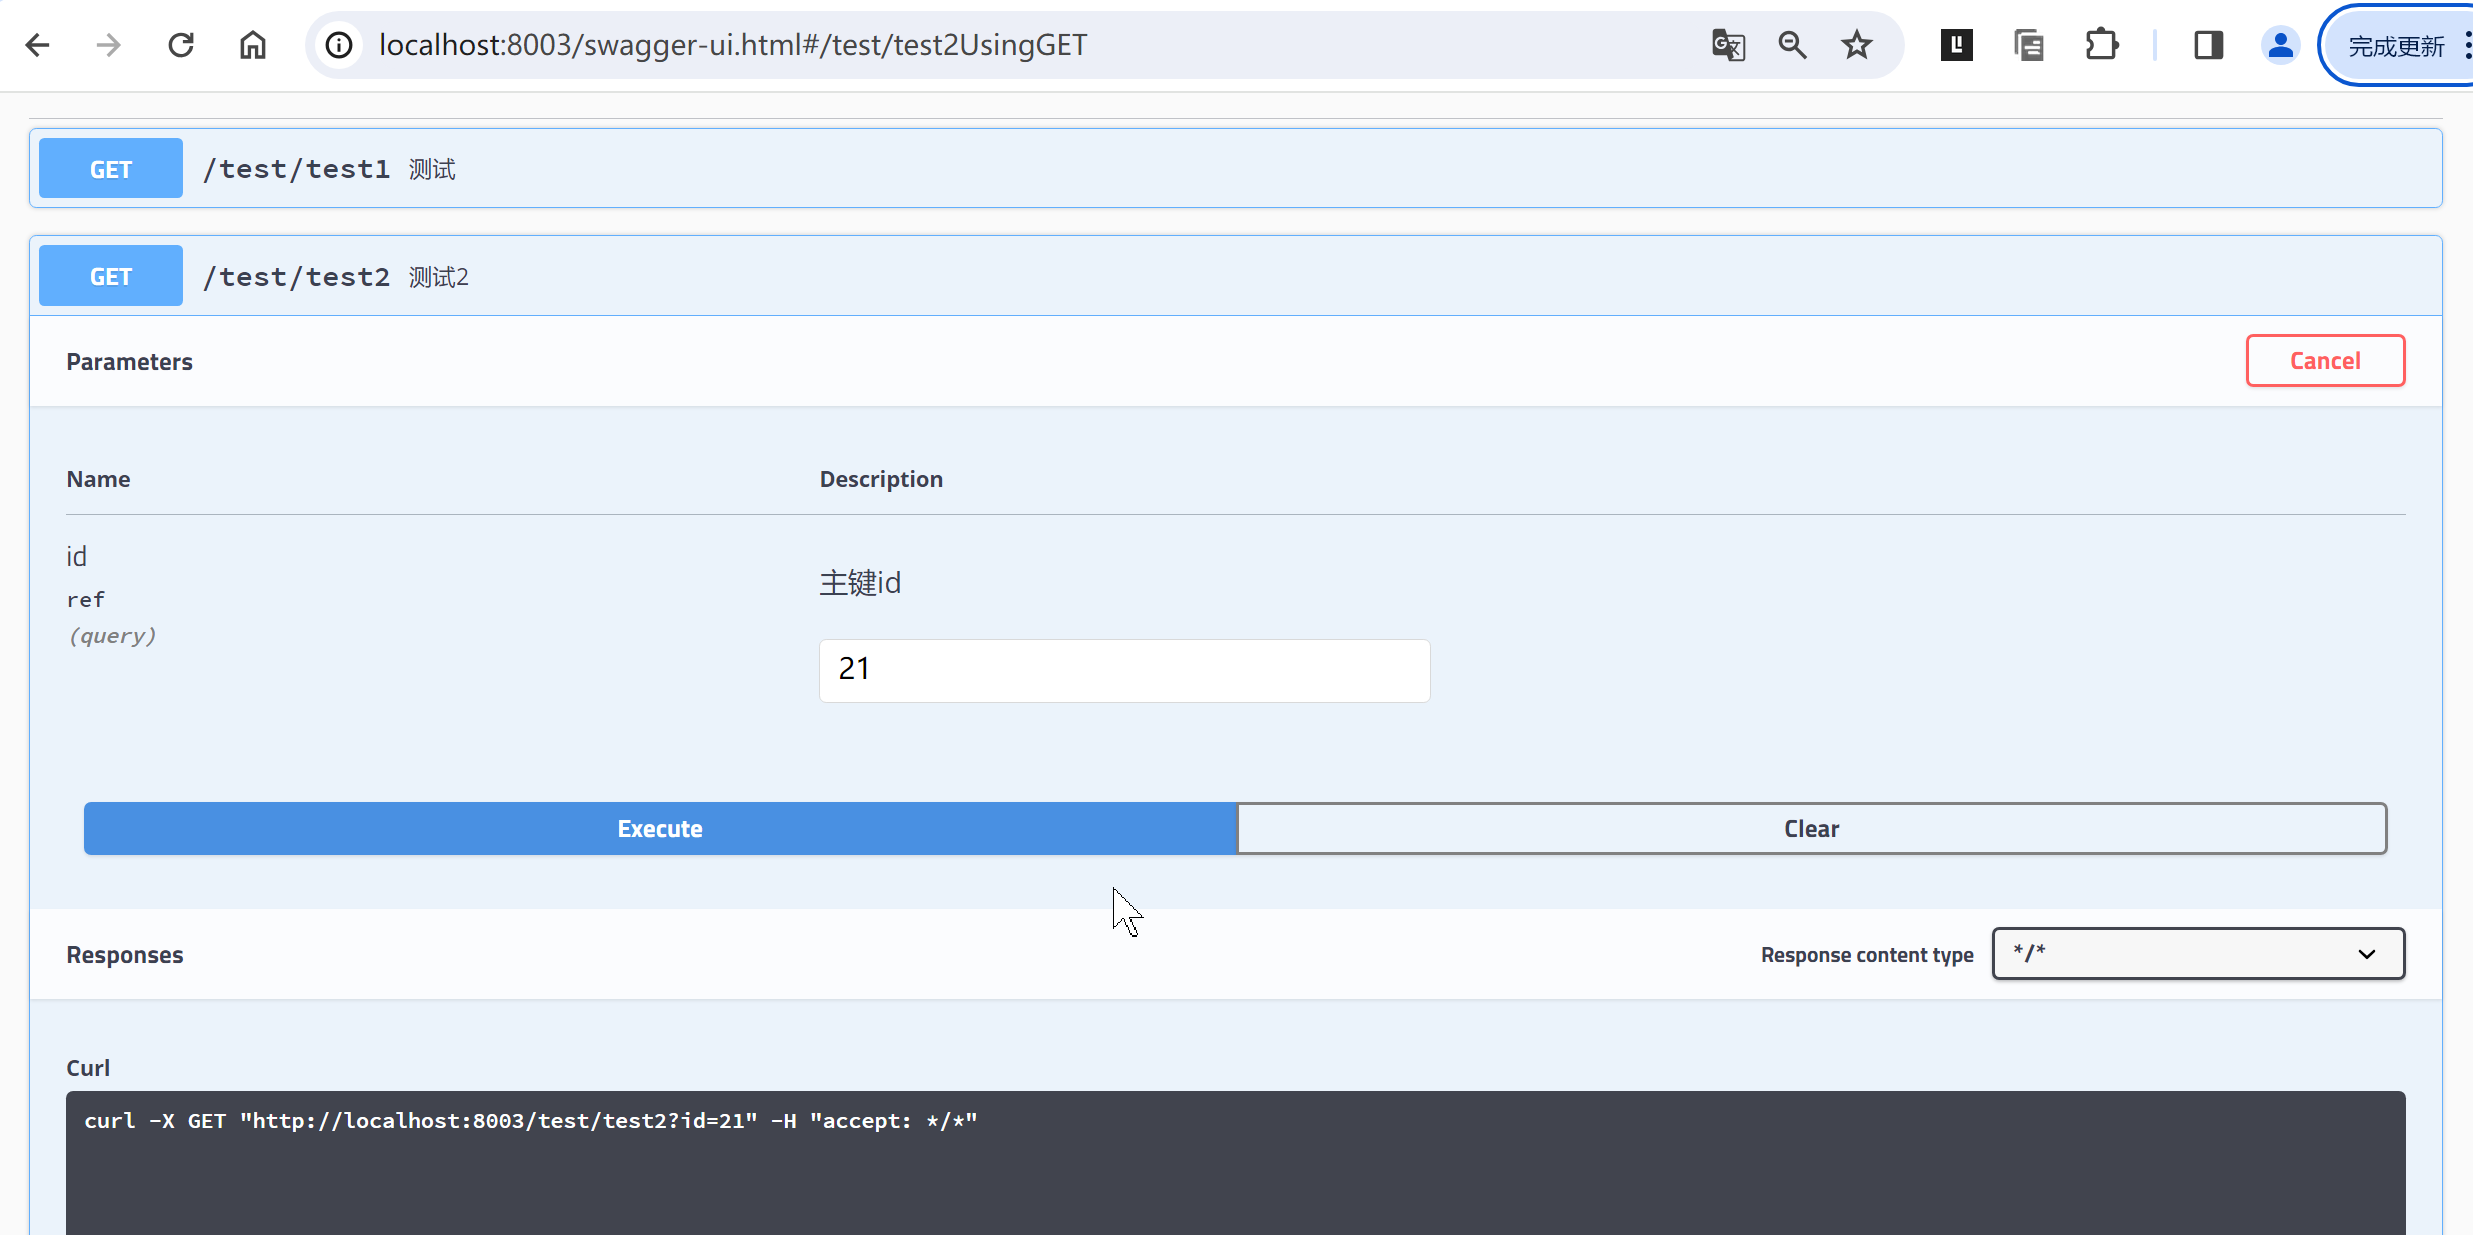View site information icon in address bar
Image resolution: width=2473 pixels, height=1235 pixels.
pyautogui.click(x=340, y=45)
